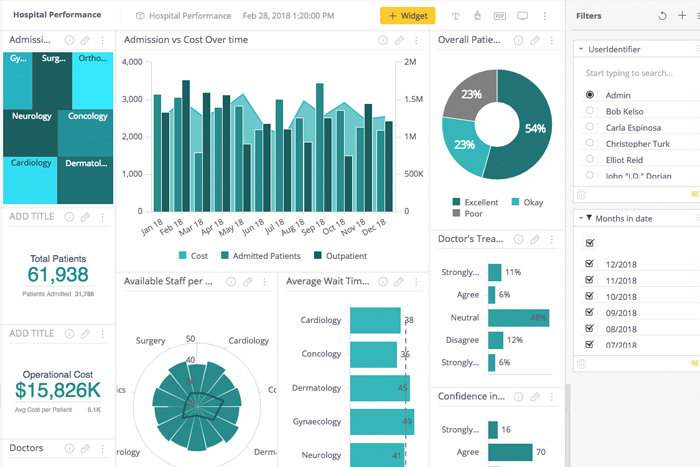The image size is (700, 467).
Task: Open the PDF export icon in toolbar
Action: click(x=500, y=16)
